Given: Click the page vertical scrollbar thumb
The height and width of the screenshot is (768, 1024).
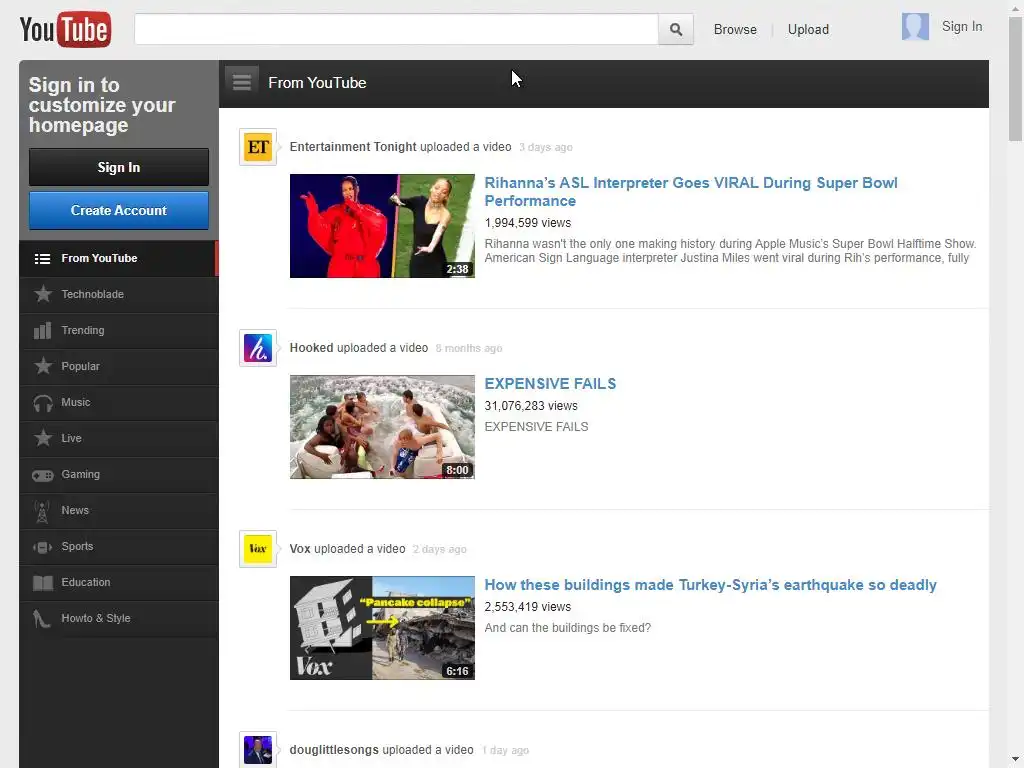Looking at the screenshot, I should [x=1015, y=77].
